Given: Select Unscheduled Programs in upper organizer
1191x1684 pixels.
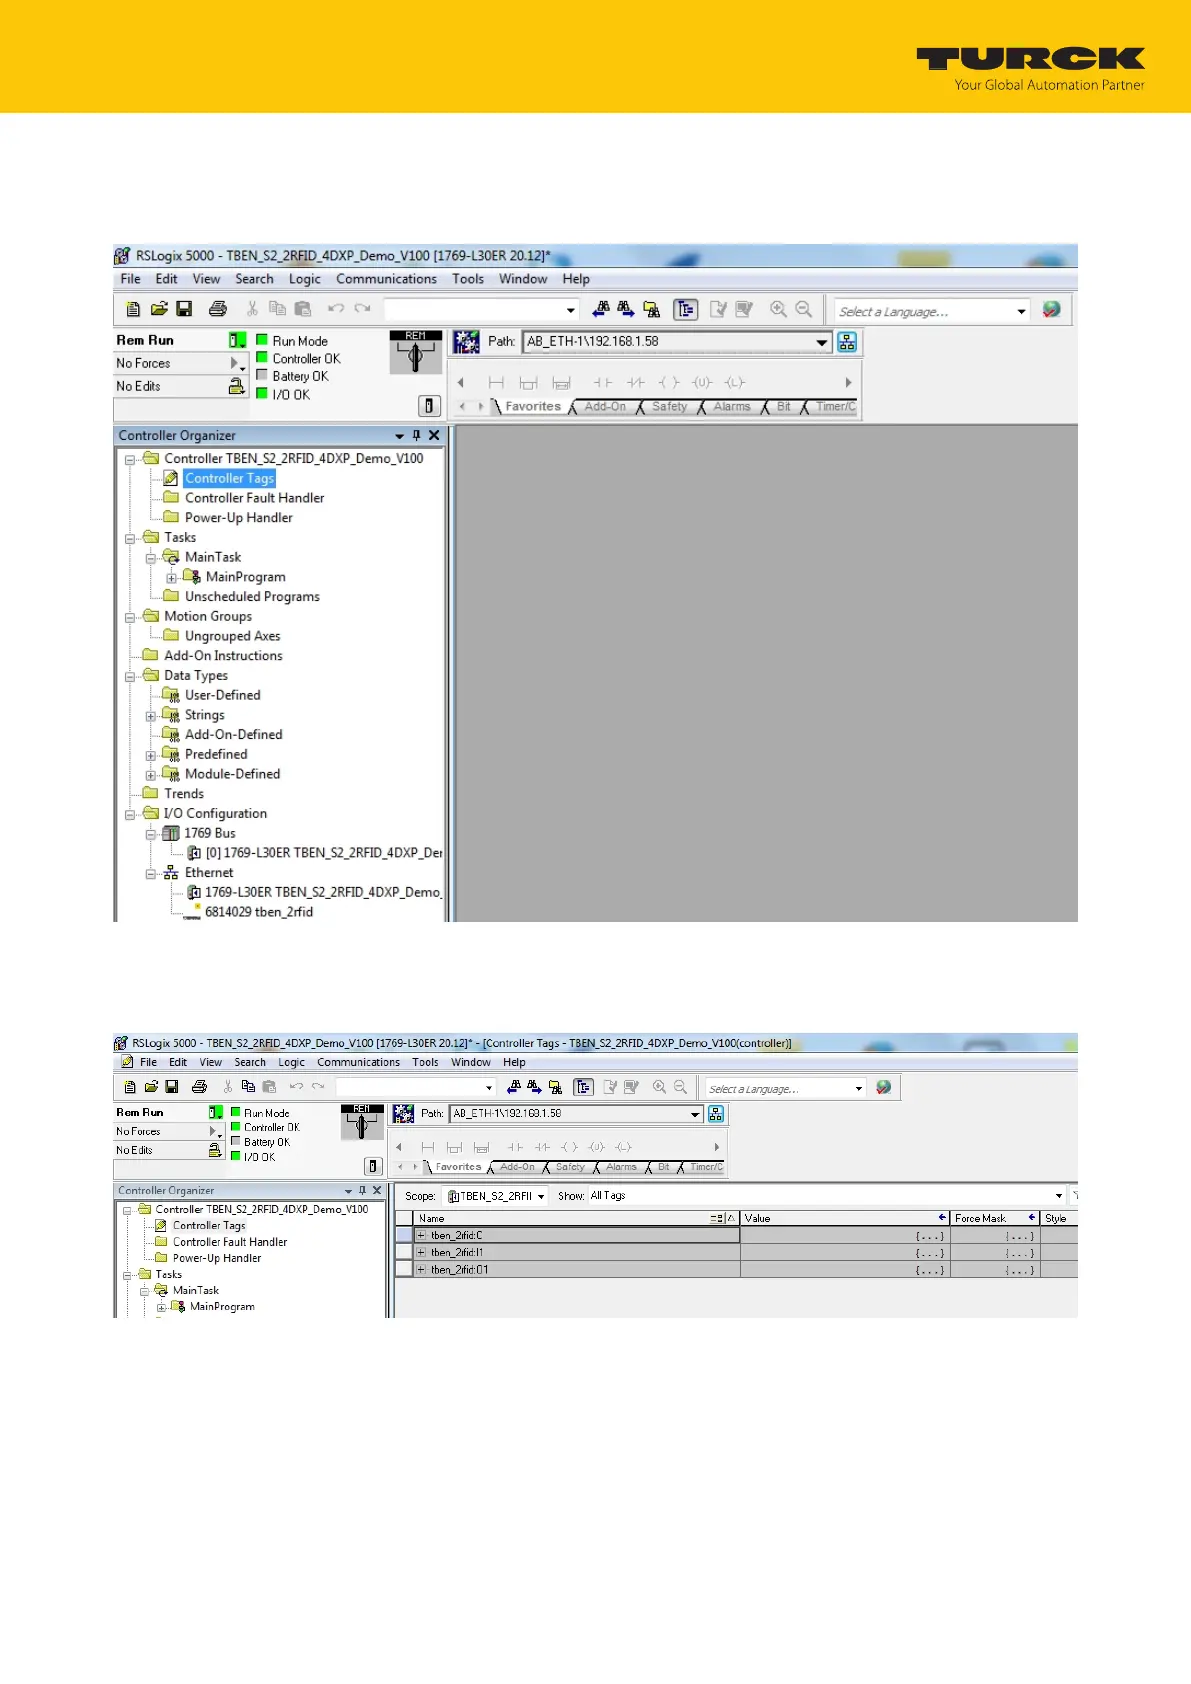Looking at the screenshot, I should [252, 597].
